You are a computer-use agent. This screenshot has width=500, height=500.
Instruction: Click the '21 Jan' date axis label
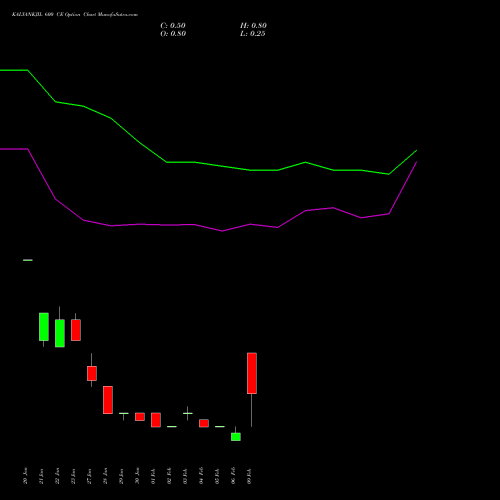click(41, 476)
